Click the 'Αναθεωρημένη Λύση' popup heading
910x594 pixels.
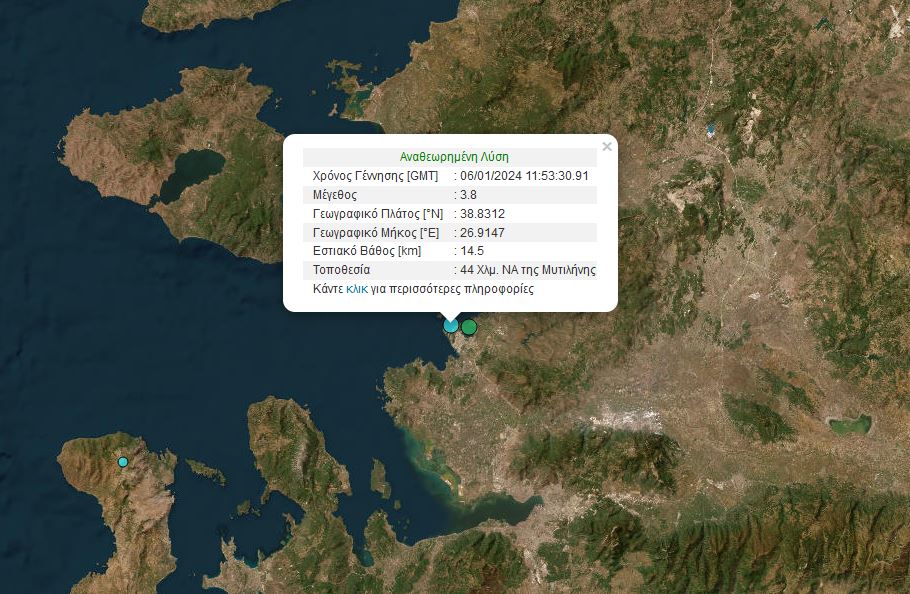point(454,157)
